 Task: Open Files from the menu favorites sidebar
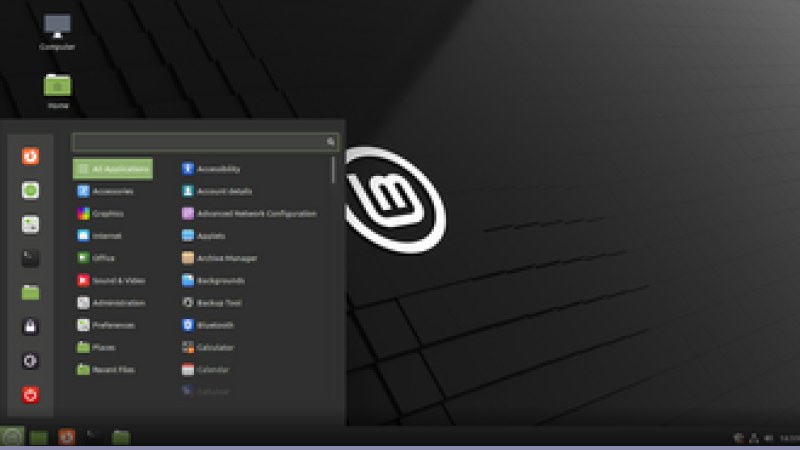(x=30, y=292)
